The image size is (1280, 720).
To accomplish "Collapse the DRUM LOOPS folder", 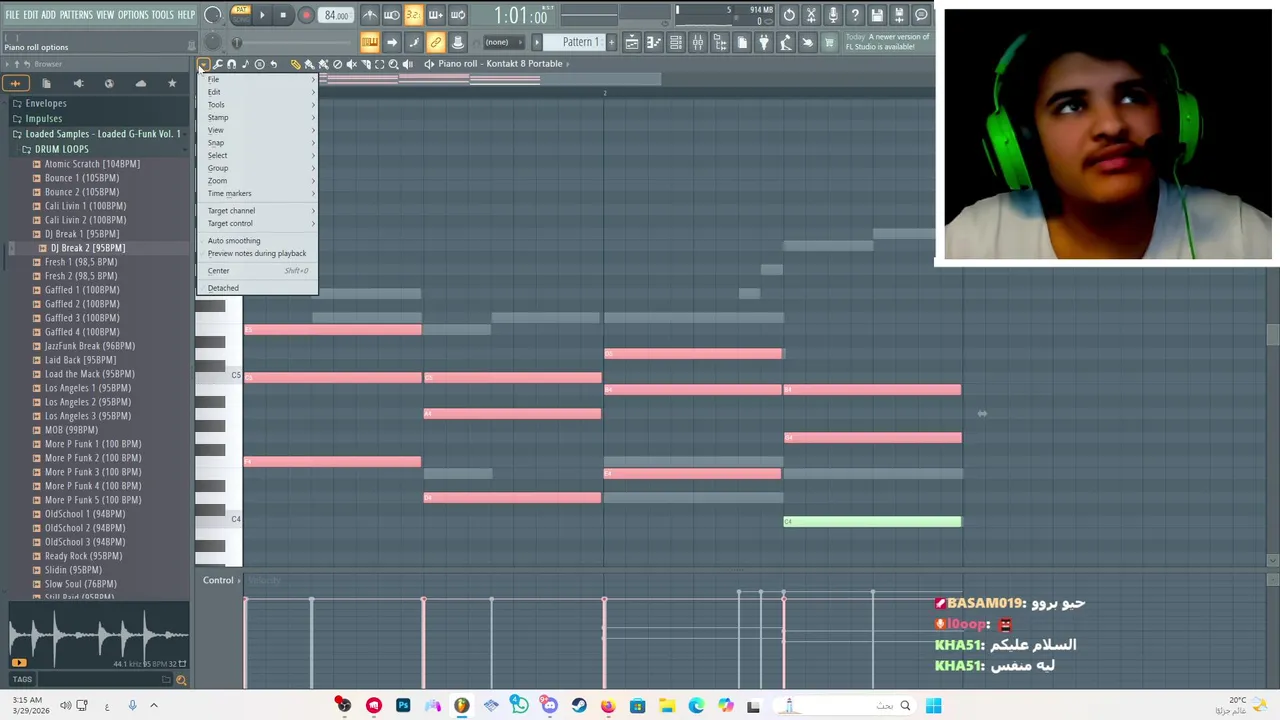I will coord(61,149).
